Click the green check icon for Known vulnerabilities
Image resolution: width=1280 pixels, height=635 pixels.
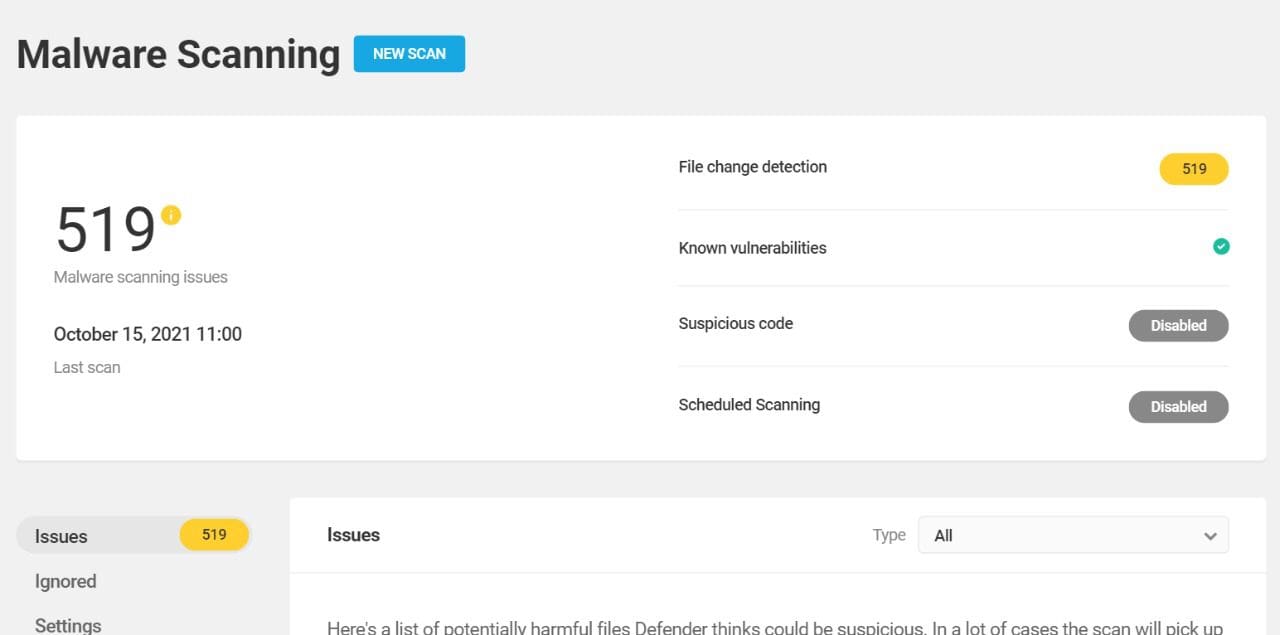pyautogui.click(x=1220, y=246)
